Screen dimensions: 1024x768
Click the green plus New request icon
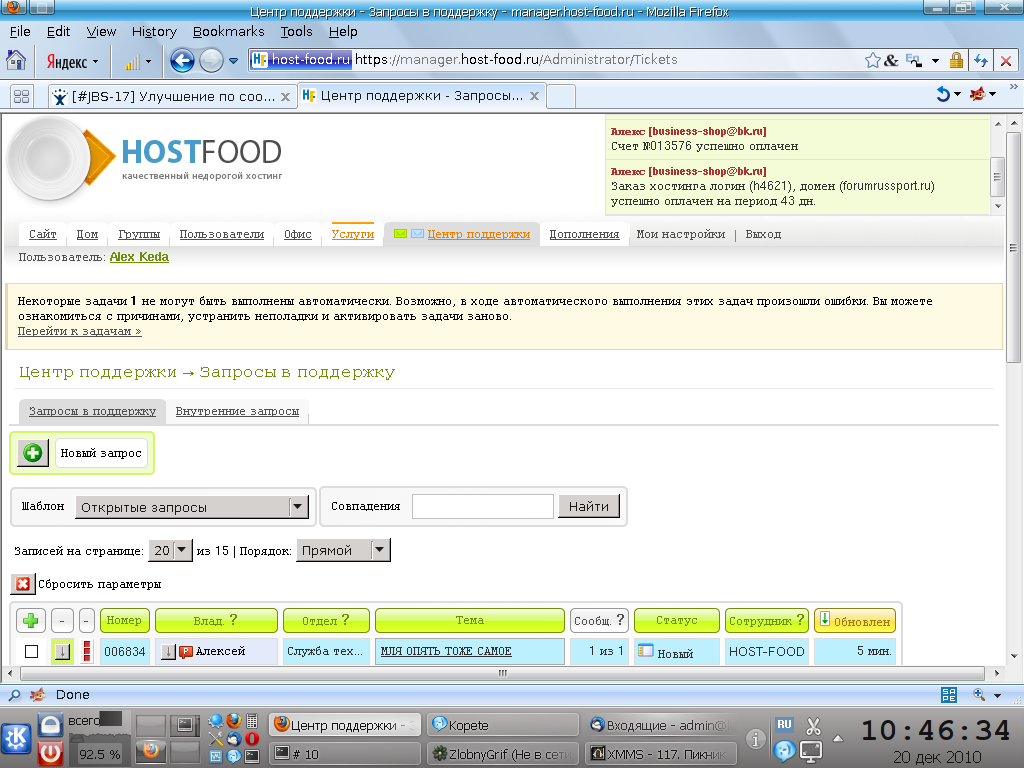tap(33, 453)
